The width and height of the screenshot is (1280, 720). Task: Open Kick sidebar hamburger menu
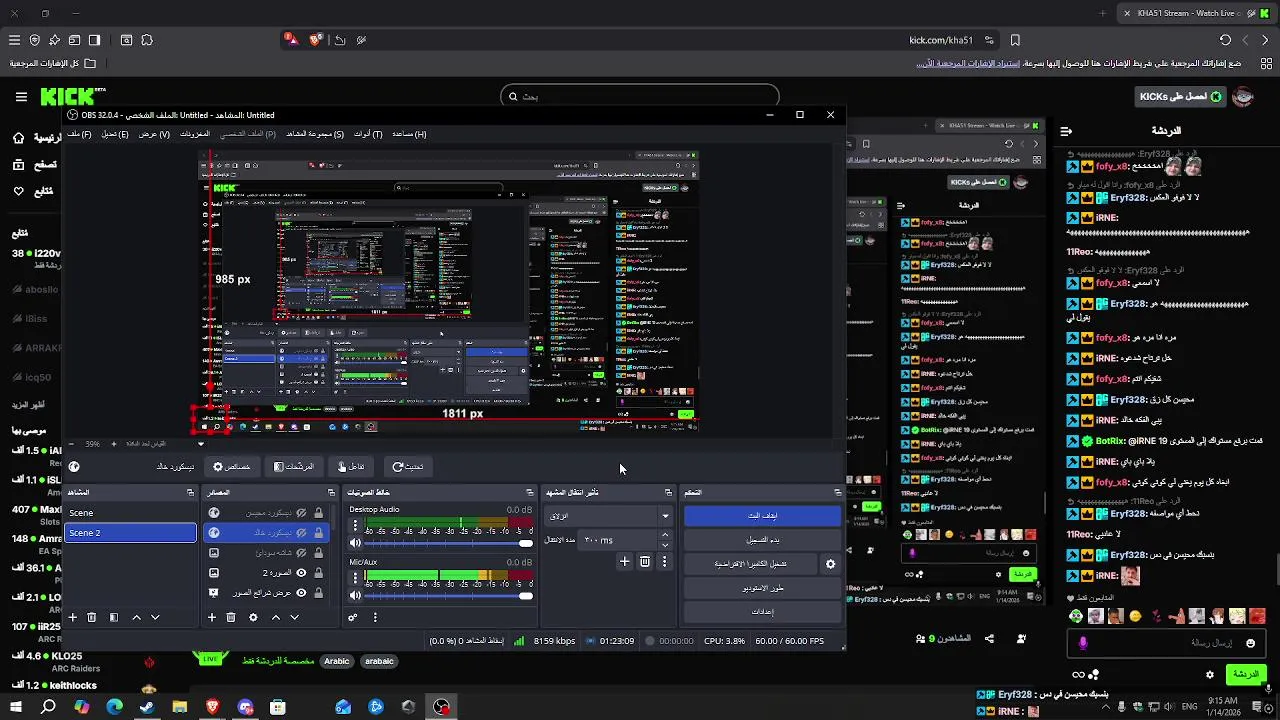click(x=21, y=97)
